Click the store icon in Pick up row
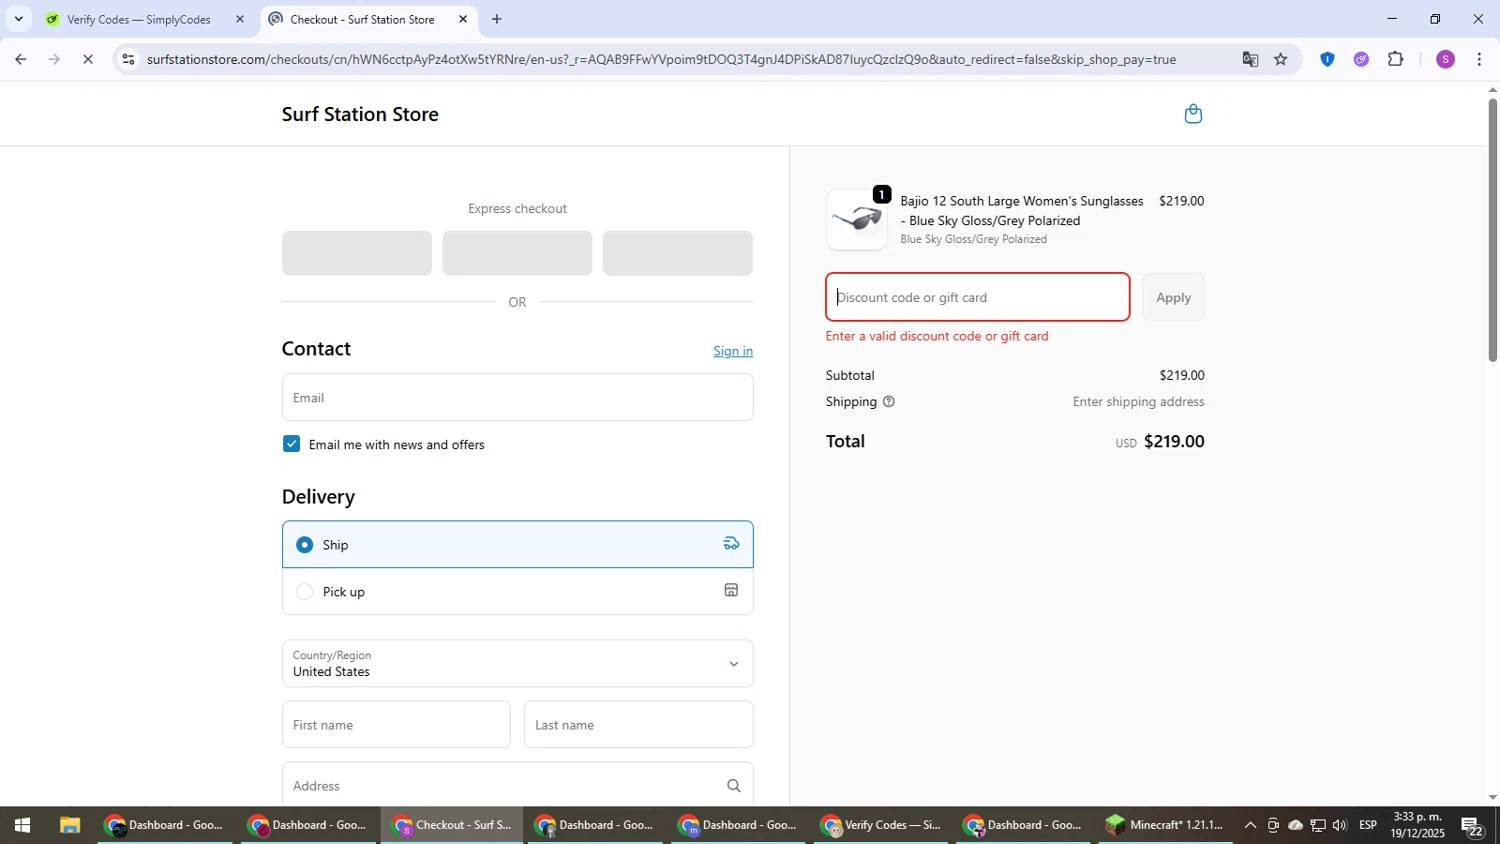The width and height of the screenshot is (1500, 844). point(731,591)
